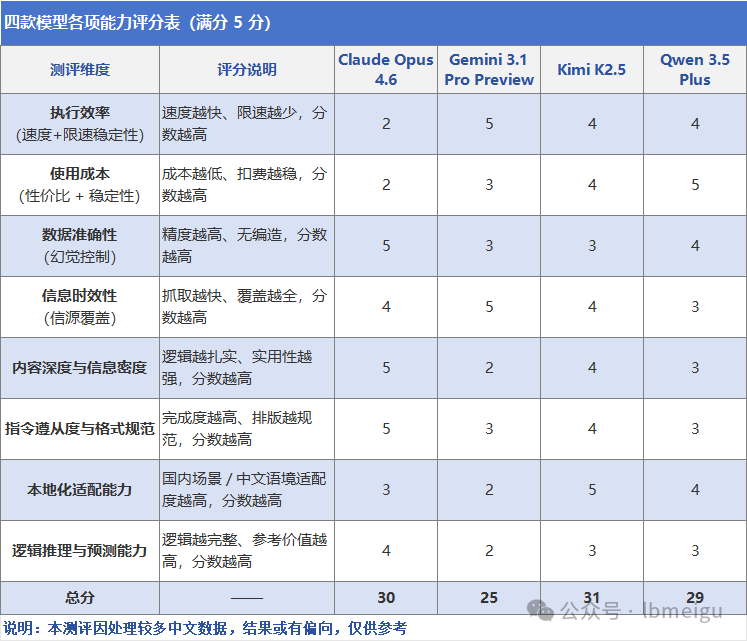The height and width of the screenshot is (641, 747).
Task: Click Kimi K2.5 score in 执行效率 row
Action: (592, 124)
